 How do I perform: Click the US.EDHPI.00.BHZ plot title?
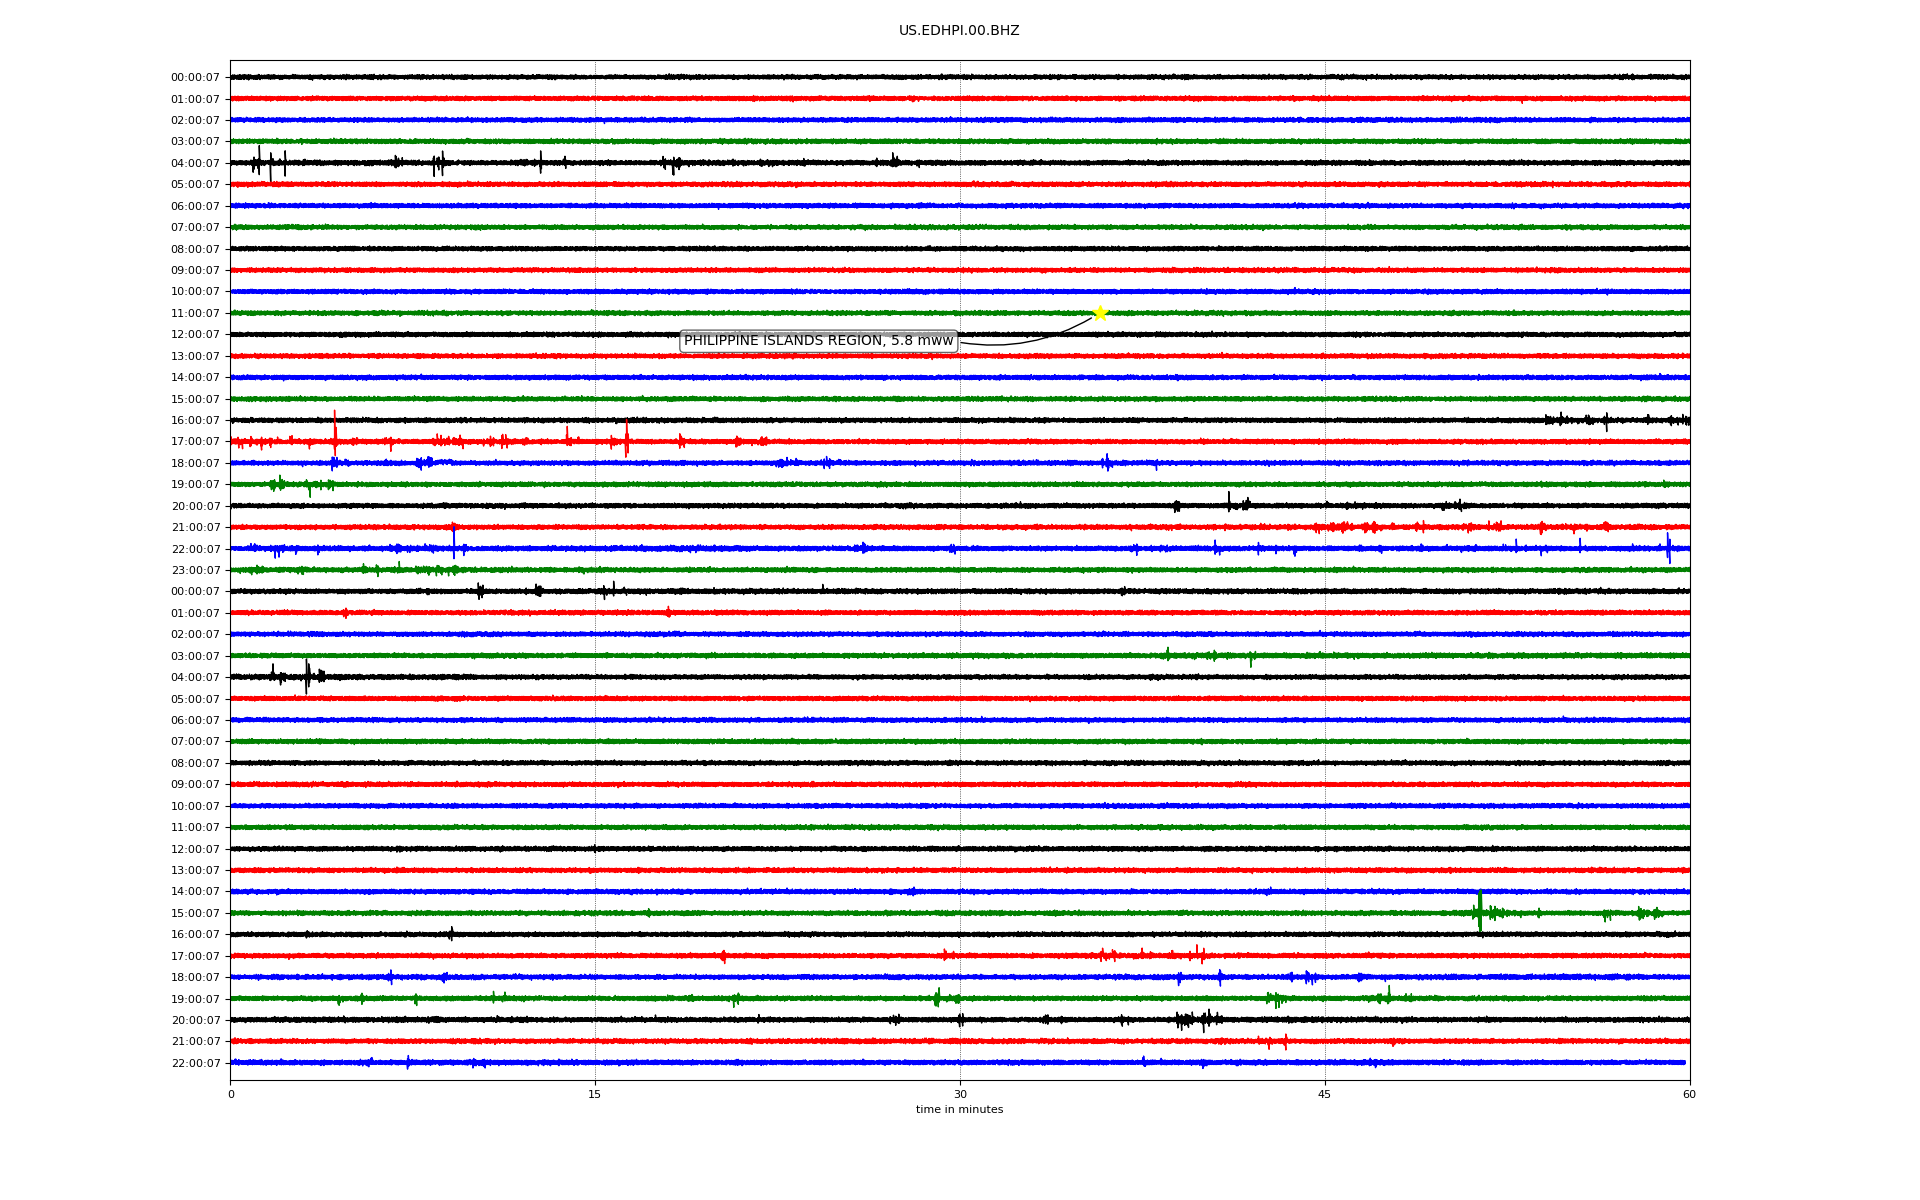pos(958,31)
